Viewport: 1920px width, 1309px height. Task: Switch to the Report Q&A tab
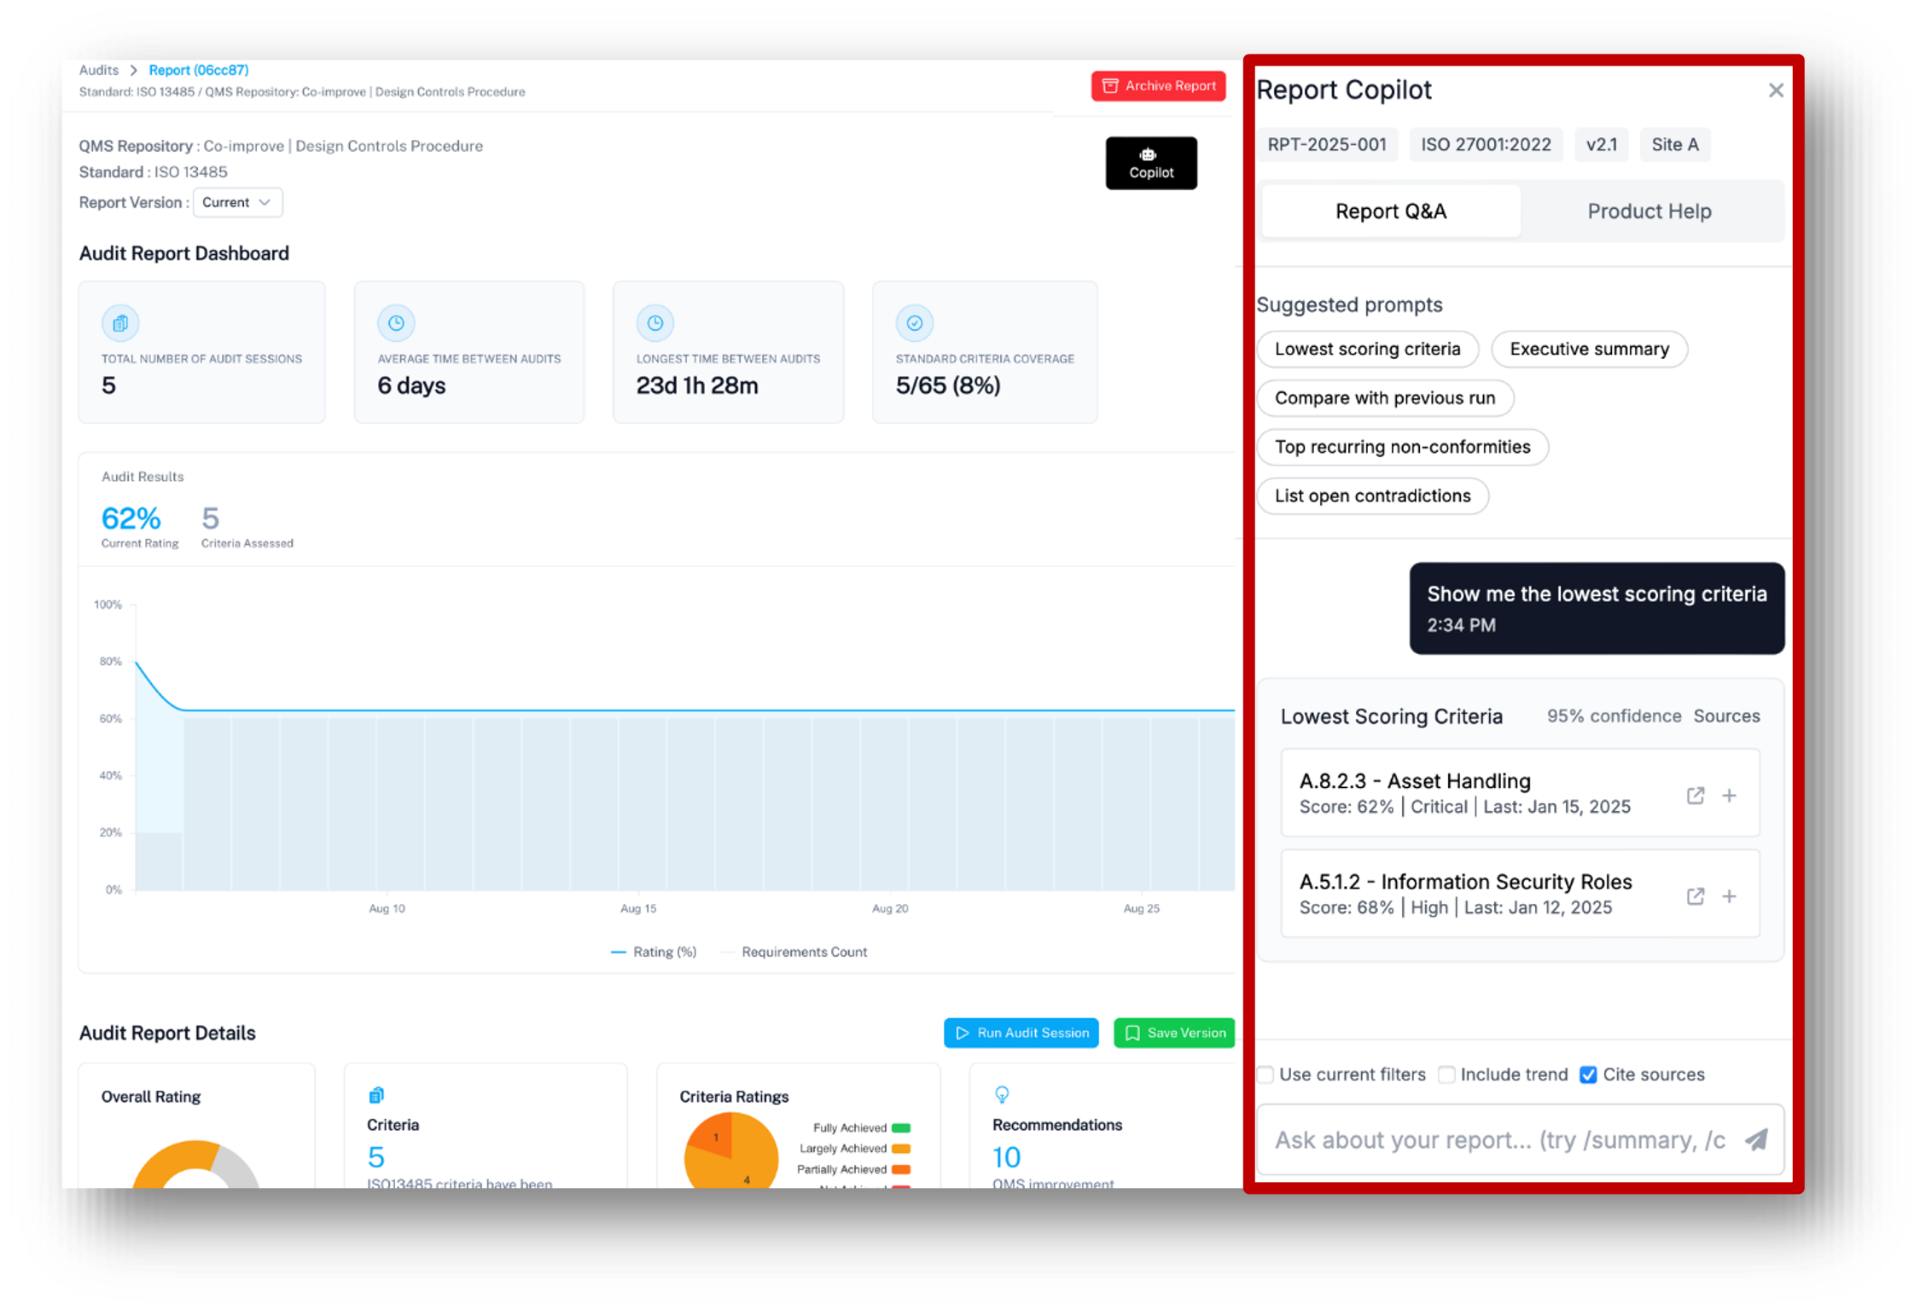click(1391, 211)
